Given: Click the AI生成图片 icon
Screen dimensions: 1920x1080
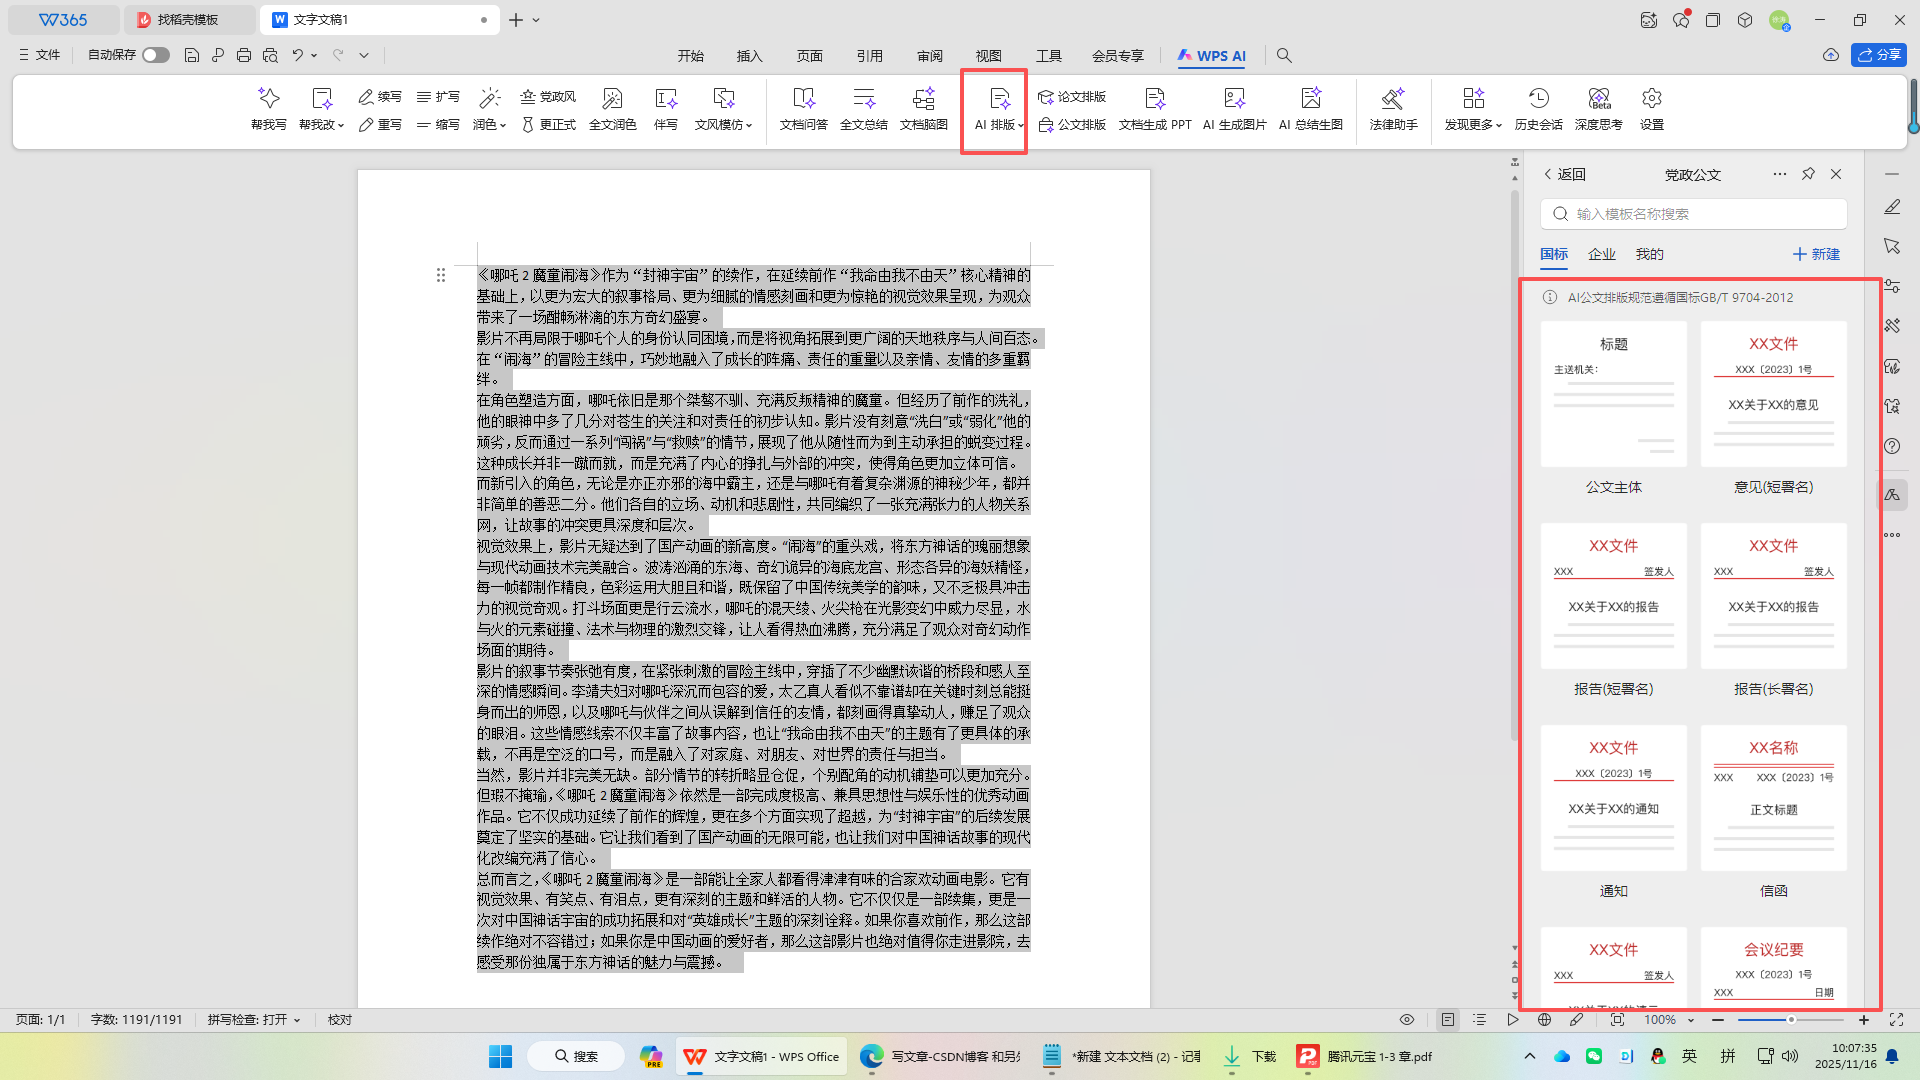Looking at the screenshot, I should coord(1233,110).
